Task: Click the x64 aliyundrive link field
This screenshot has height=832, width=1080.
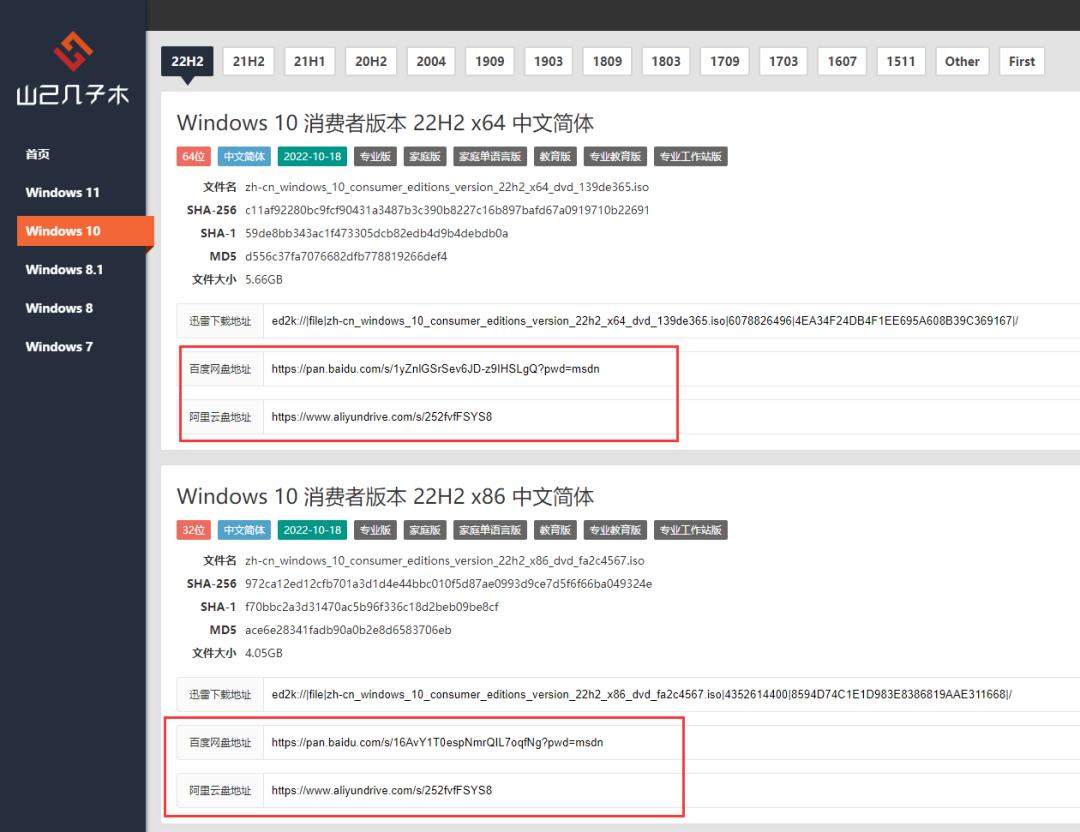Action: (x=672, y=417)
